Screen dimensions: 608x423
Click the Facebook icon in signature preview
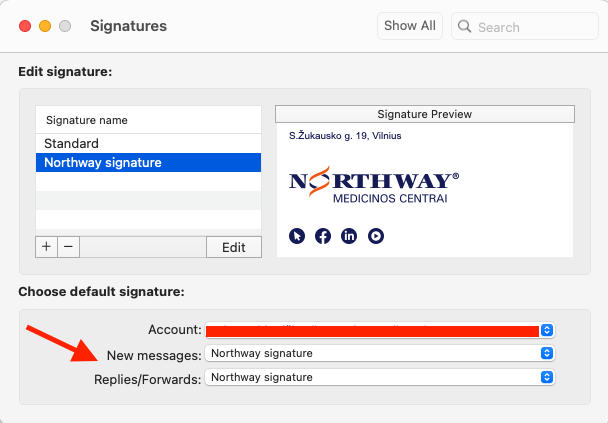pyautogui.click(x=323, y=236)
